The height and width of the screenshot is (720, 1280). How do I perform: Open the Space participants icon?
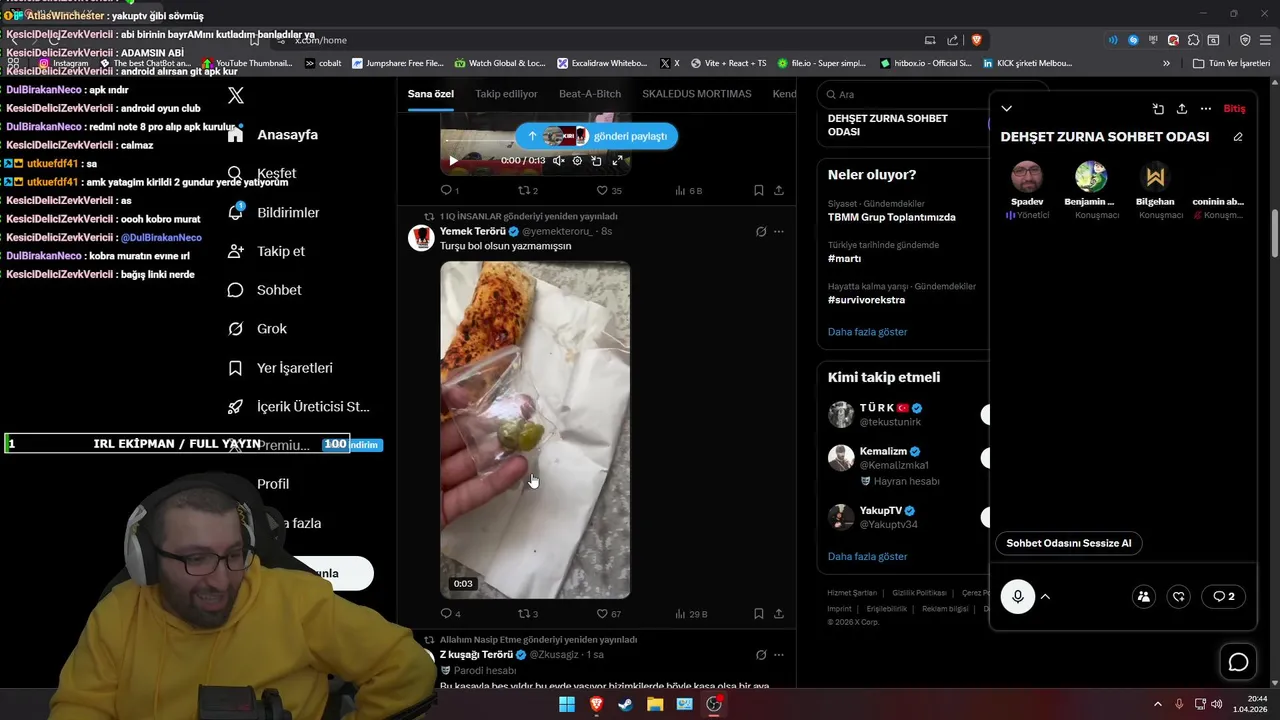tap(1144, 597)
